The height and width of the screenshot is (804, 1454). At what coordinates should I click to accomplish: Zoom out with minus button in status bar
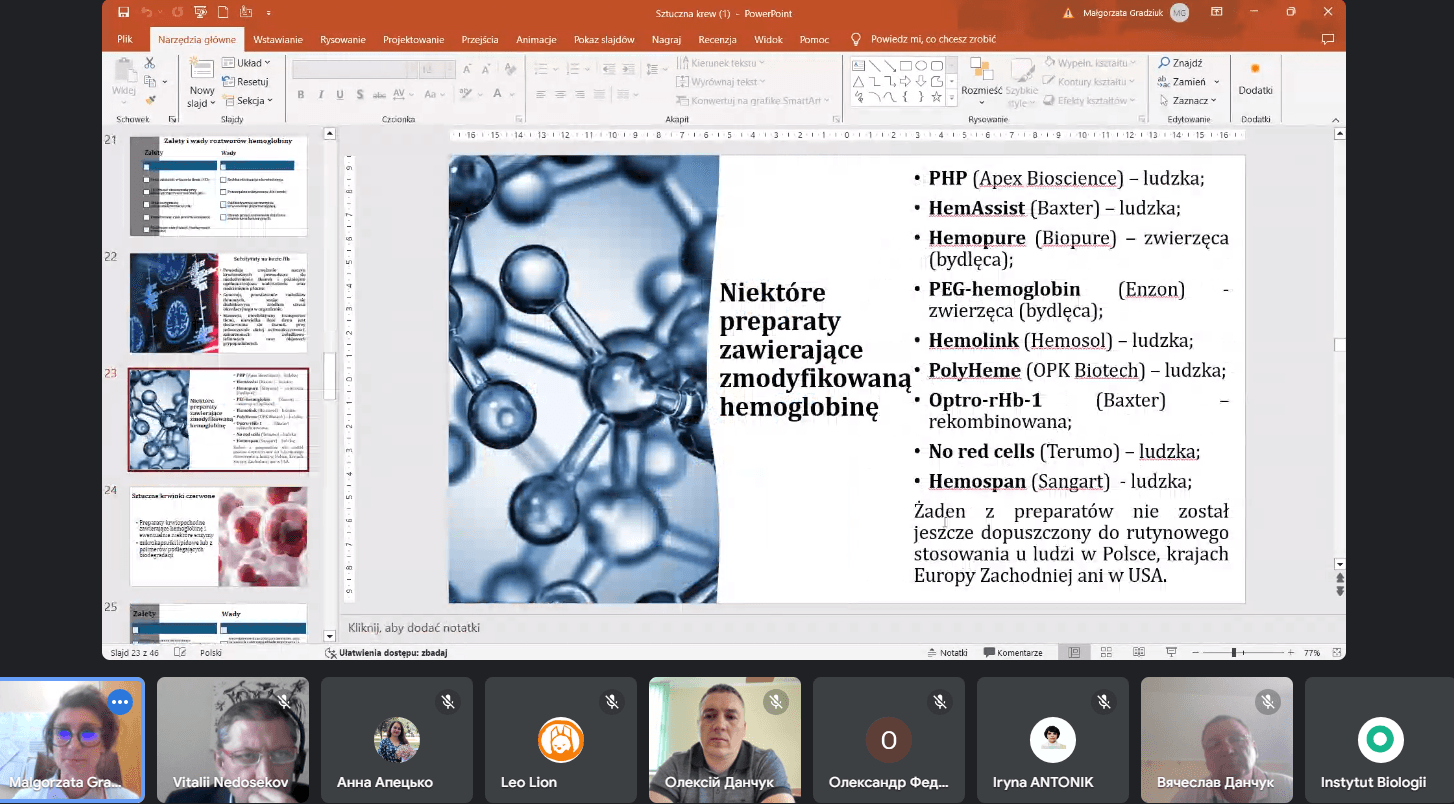click(1194, 652)
